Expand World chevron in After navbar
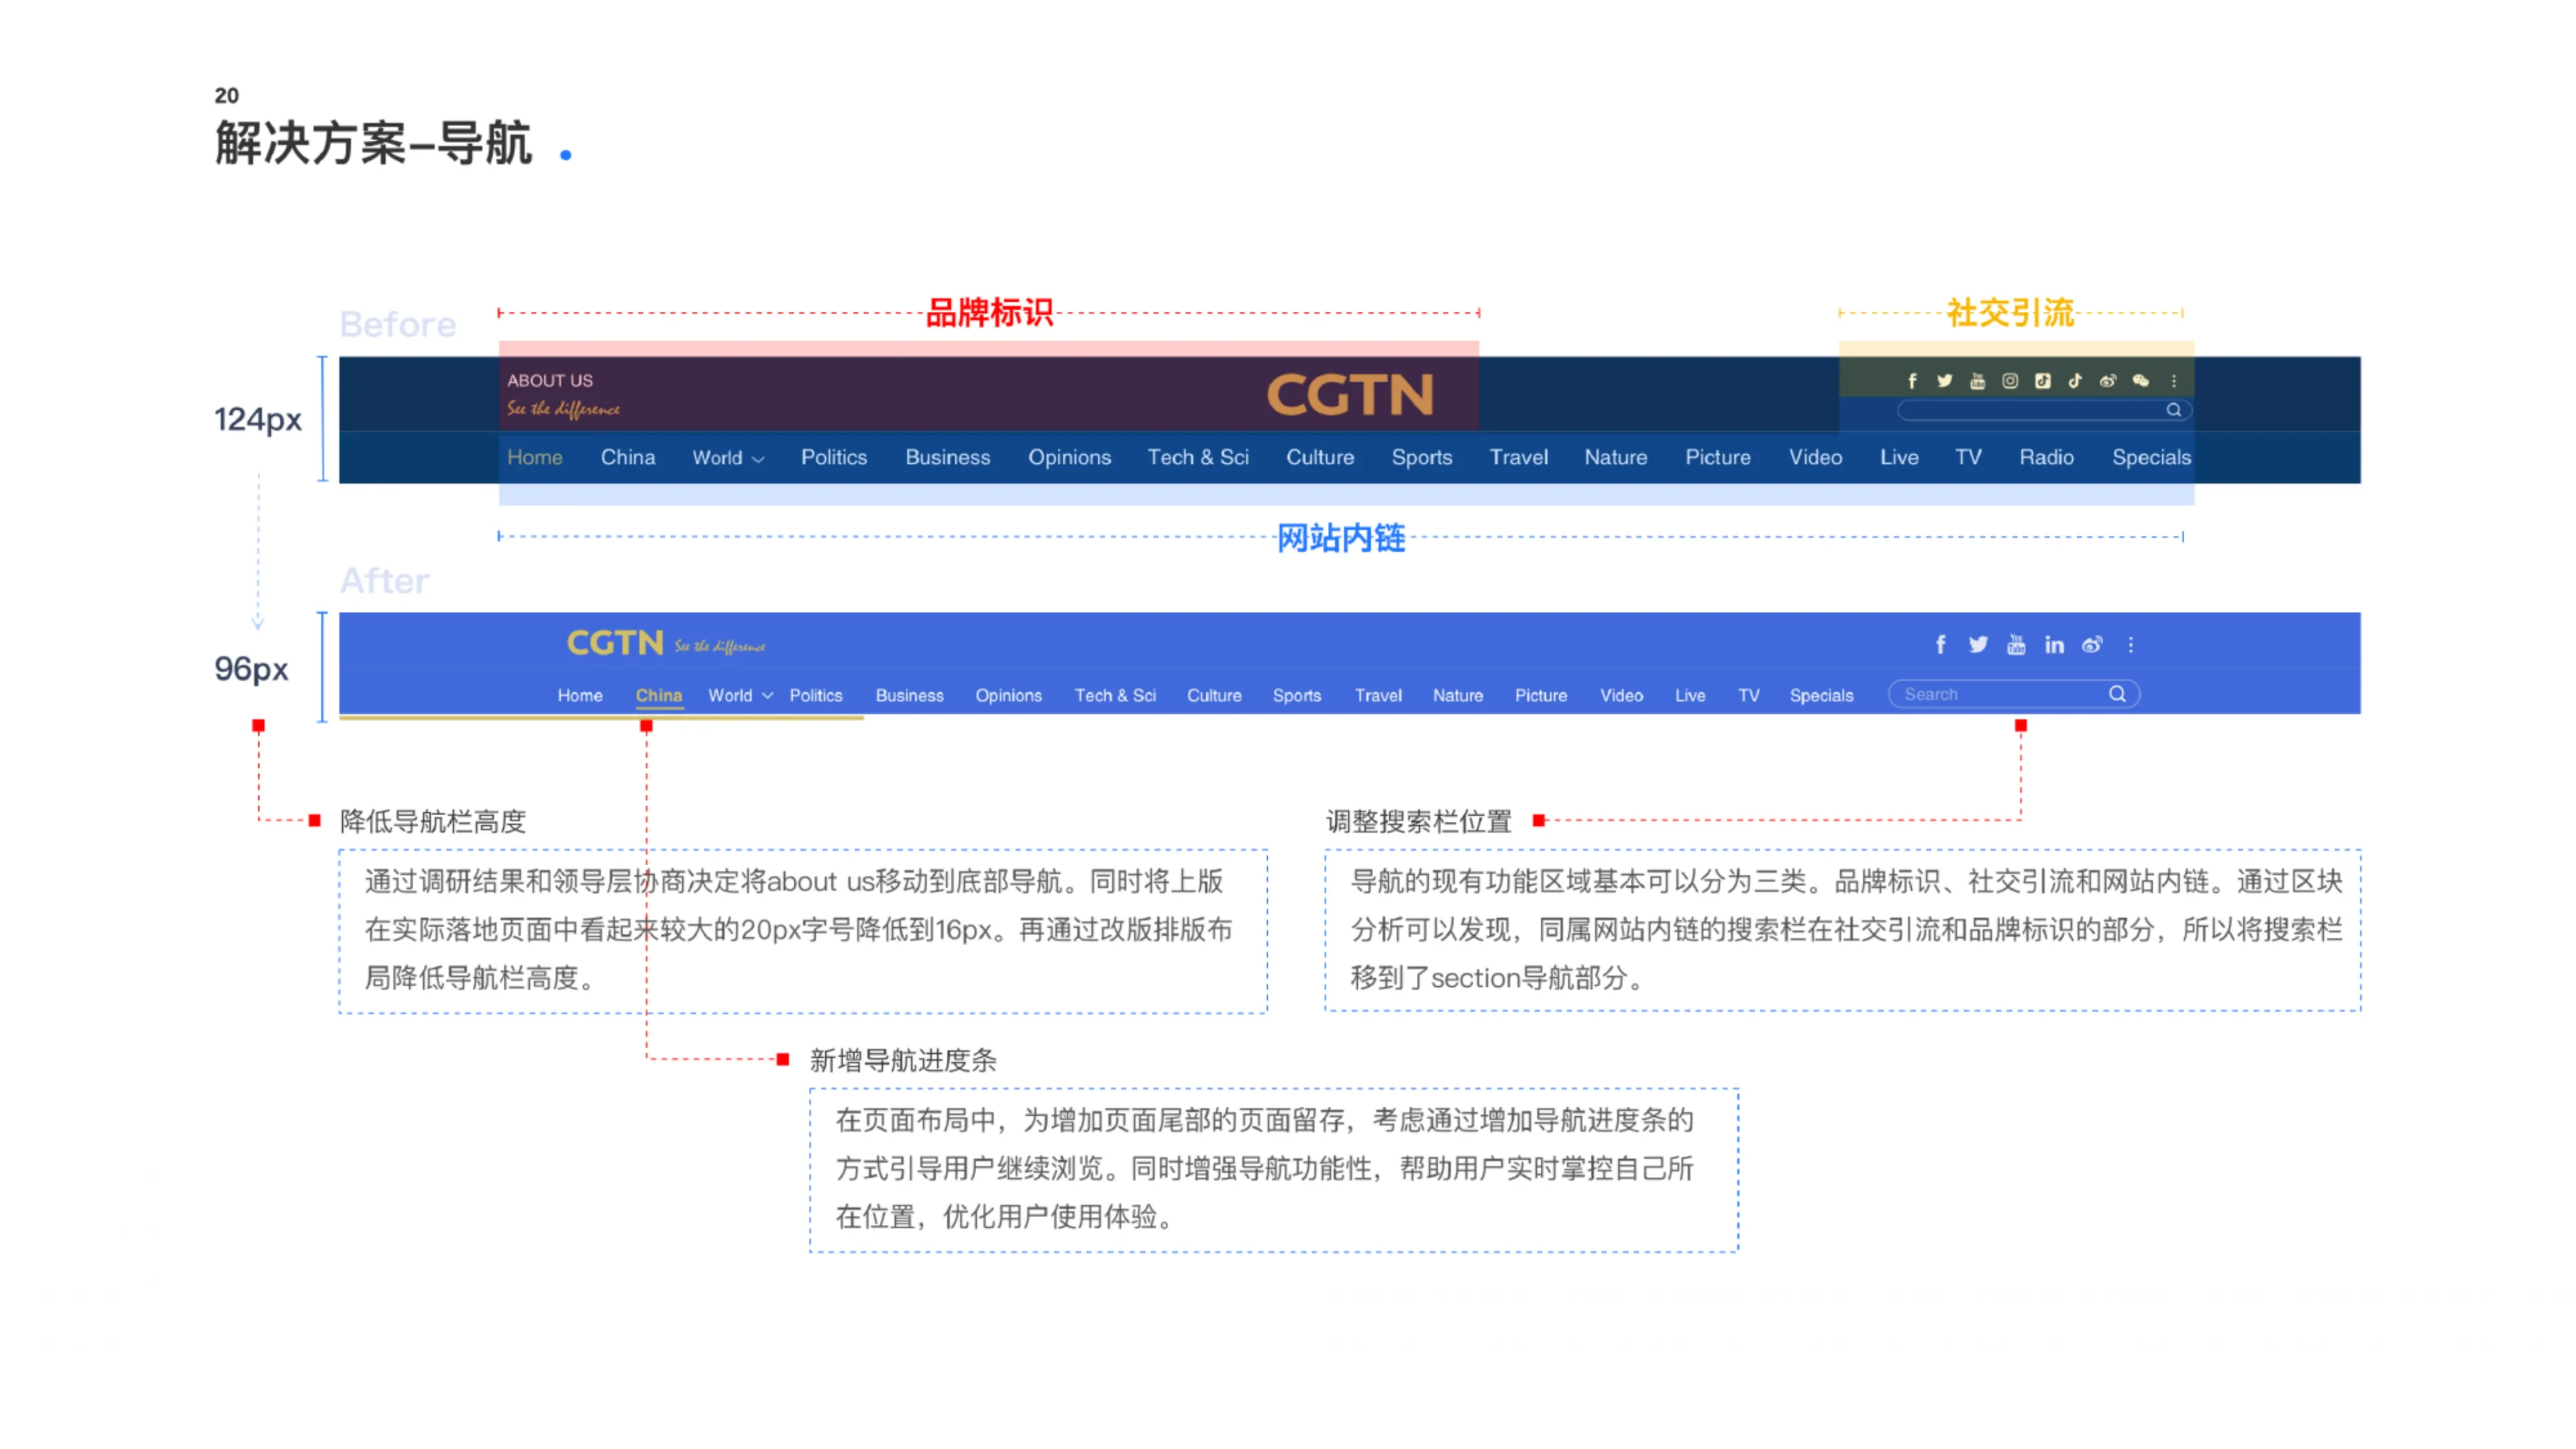 click(x=767, y=696)
